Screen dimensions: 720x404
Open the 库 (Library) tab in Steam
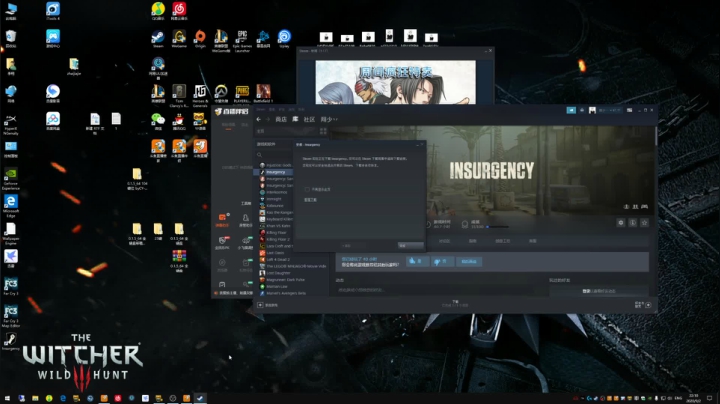tap(295, 119)
